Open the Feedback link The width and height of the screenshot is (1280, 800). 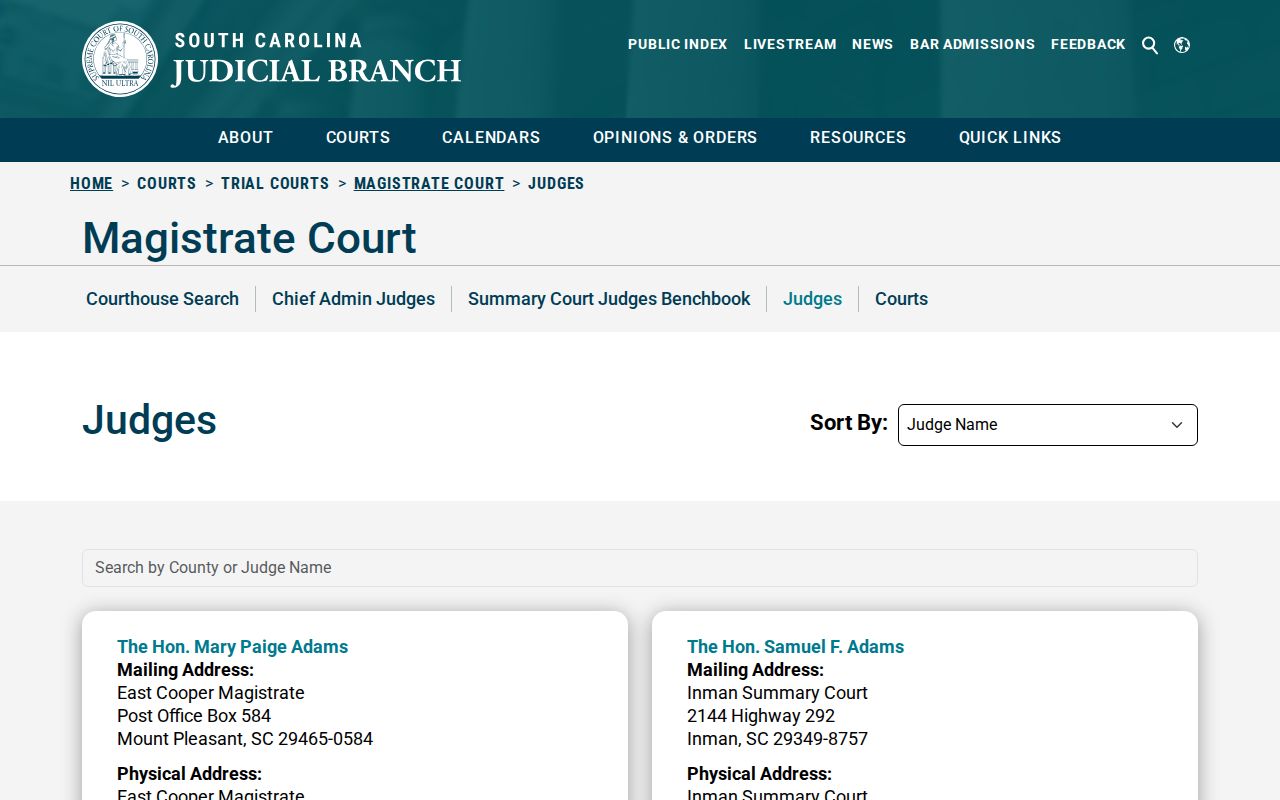pyautogui.click(x=1088, y=44)
